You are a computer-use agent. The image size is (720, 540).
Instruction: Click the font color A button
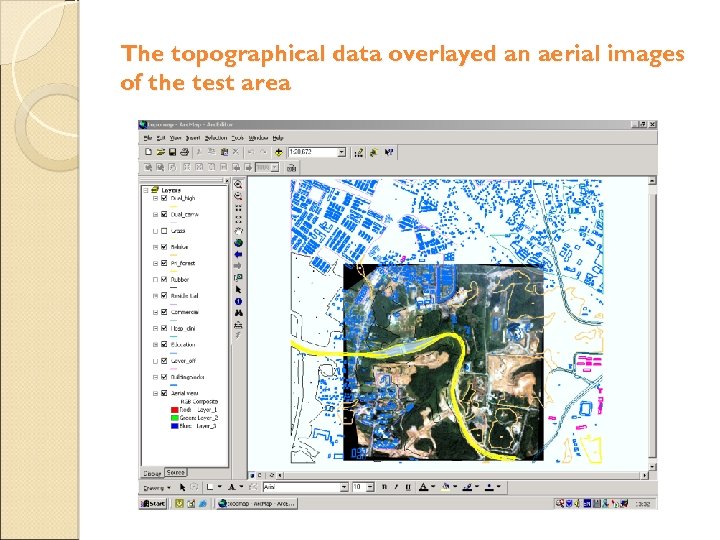point(423,487)
